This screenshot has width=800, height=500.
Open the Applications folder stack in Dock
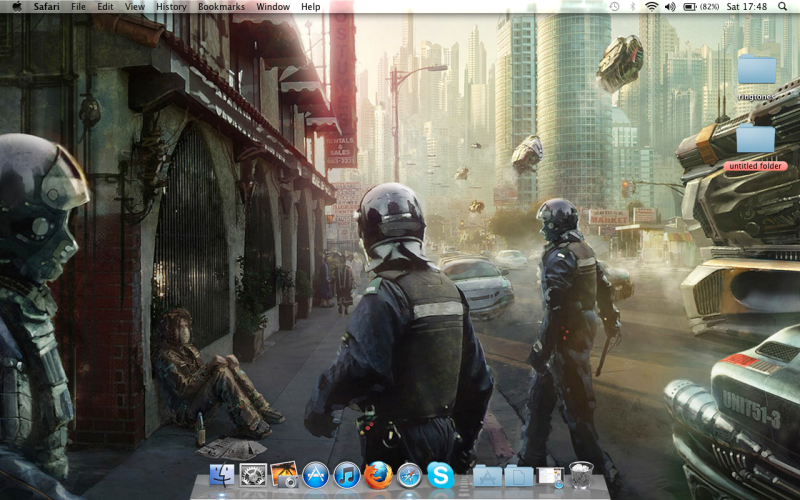[487, 476]
